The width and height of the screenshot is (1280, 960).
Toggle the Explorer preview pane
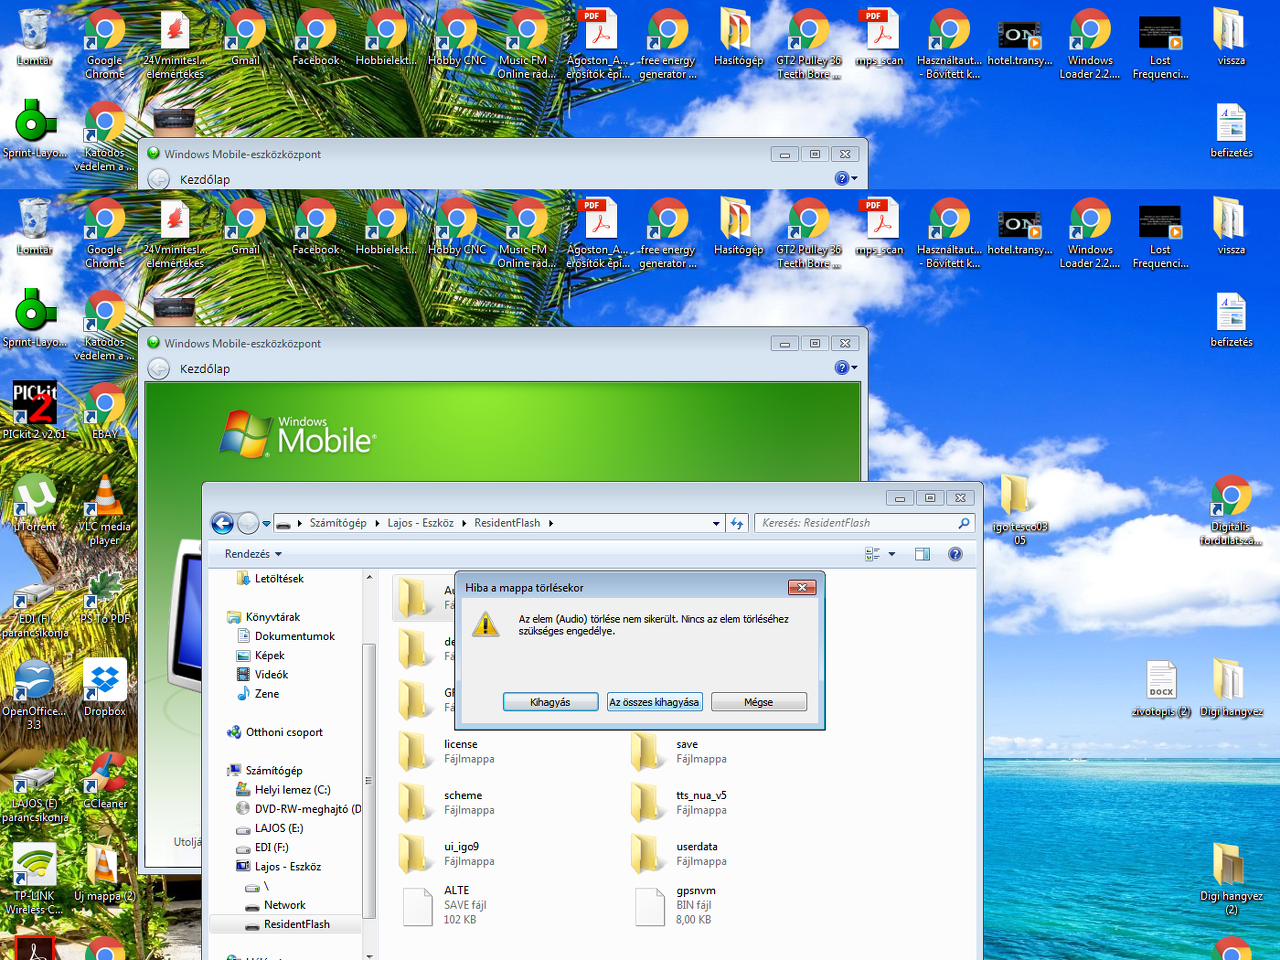point(922,554)
